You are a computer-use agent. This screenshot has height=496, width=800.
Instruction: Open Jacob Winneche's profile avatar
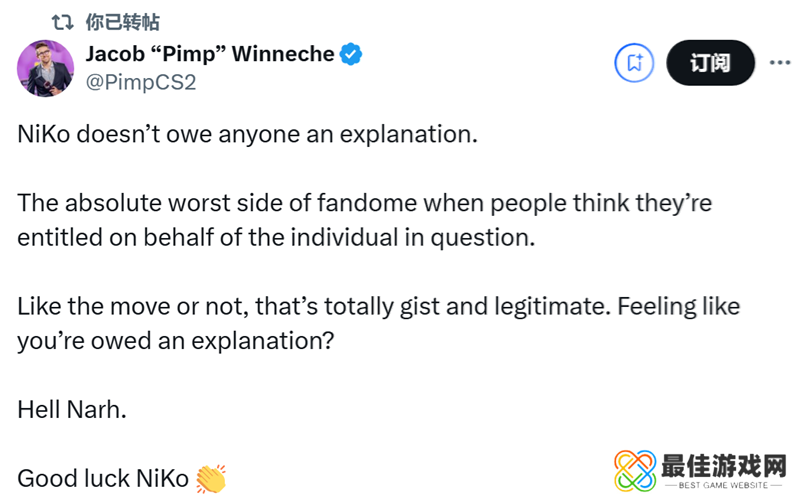tap(45, 68)
